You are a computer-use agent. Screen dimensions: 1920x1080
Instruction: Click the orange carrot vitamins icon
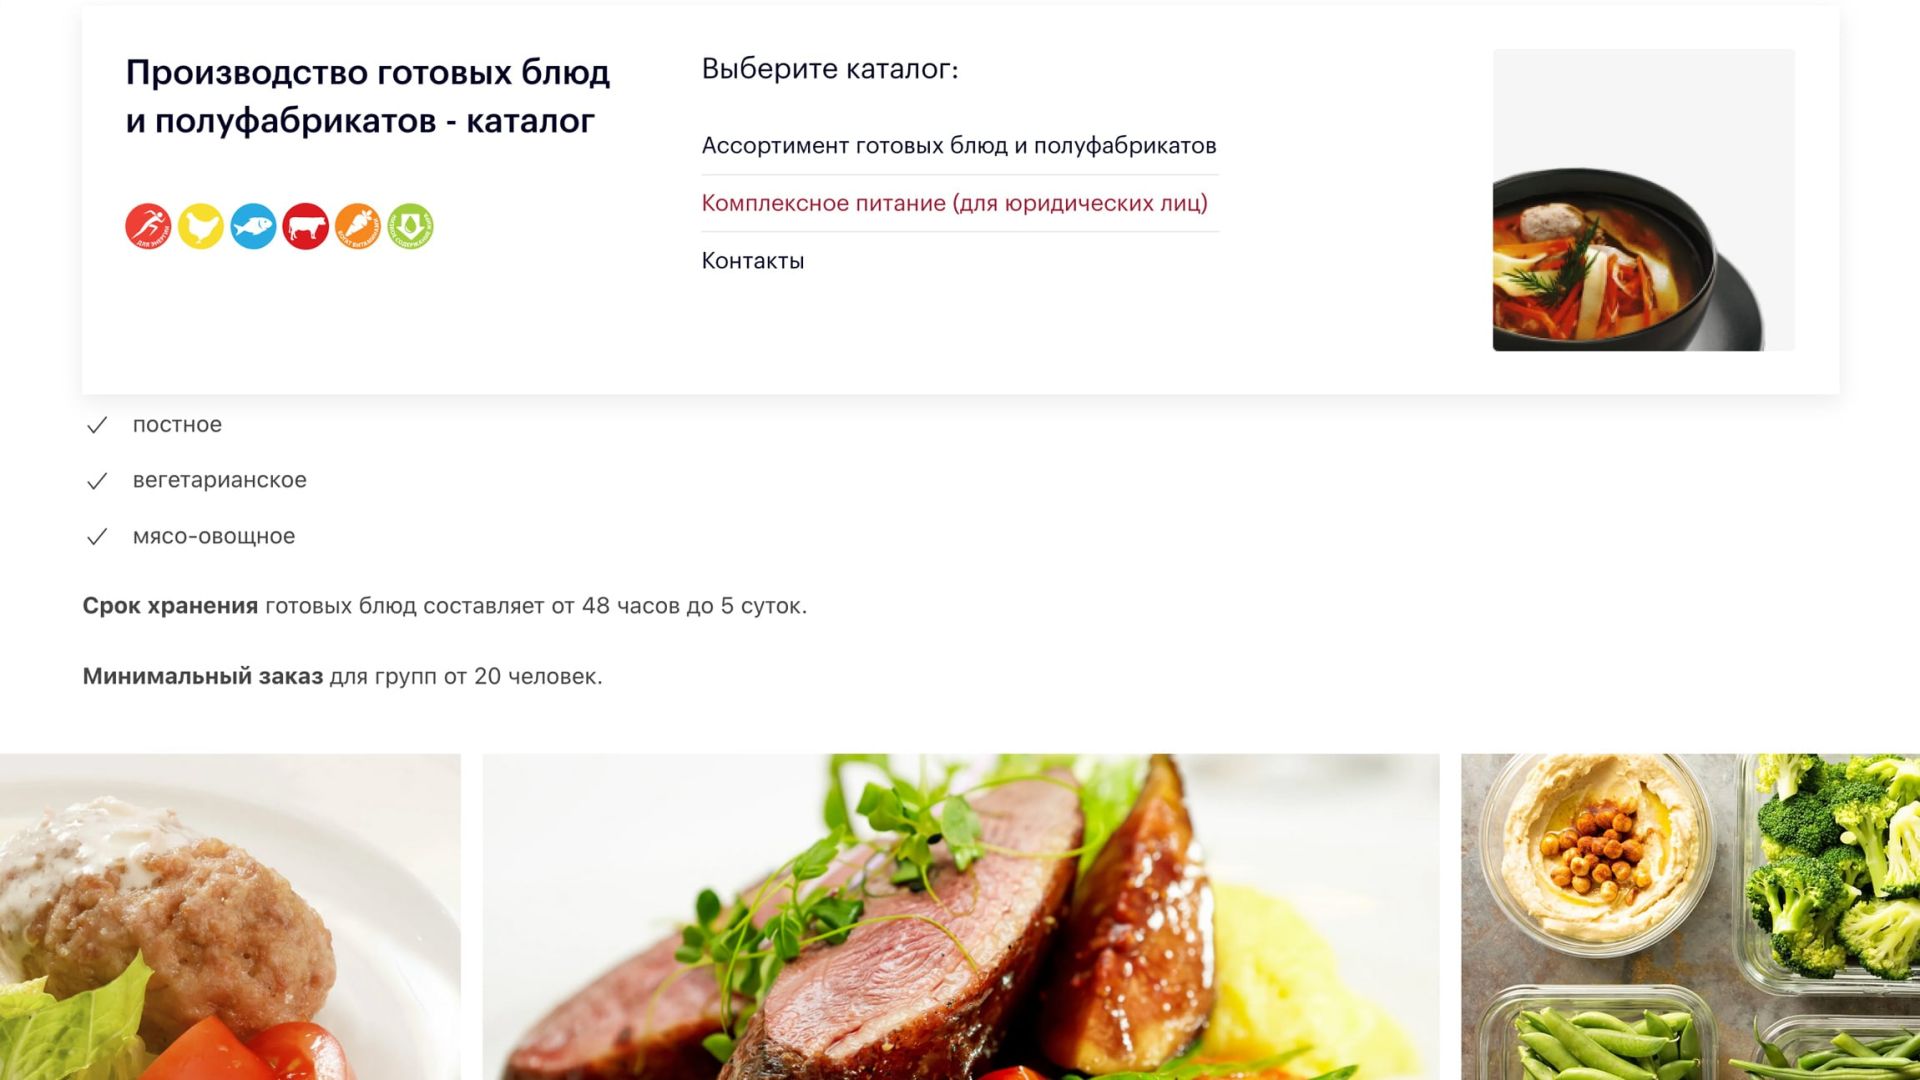click(x=358, y=226)
